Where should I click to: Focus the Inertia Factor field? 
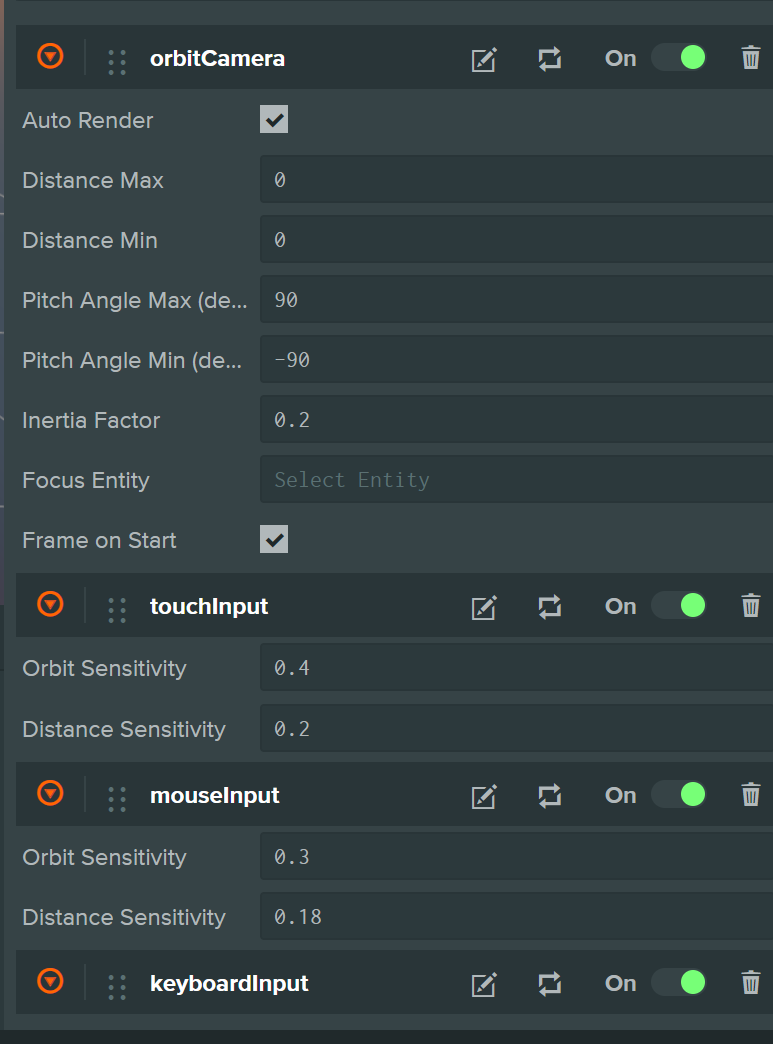coord(516,420)
